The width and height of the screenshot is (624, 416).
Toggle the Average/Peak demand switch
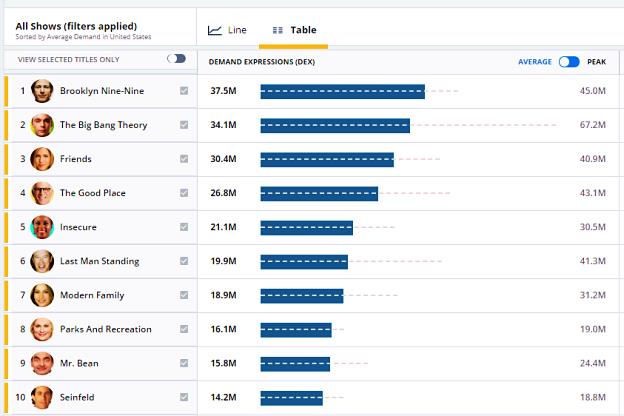pos(569,62)
